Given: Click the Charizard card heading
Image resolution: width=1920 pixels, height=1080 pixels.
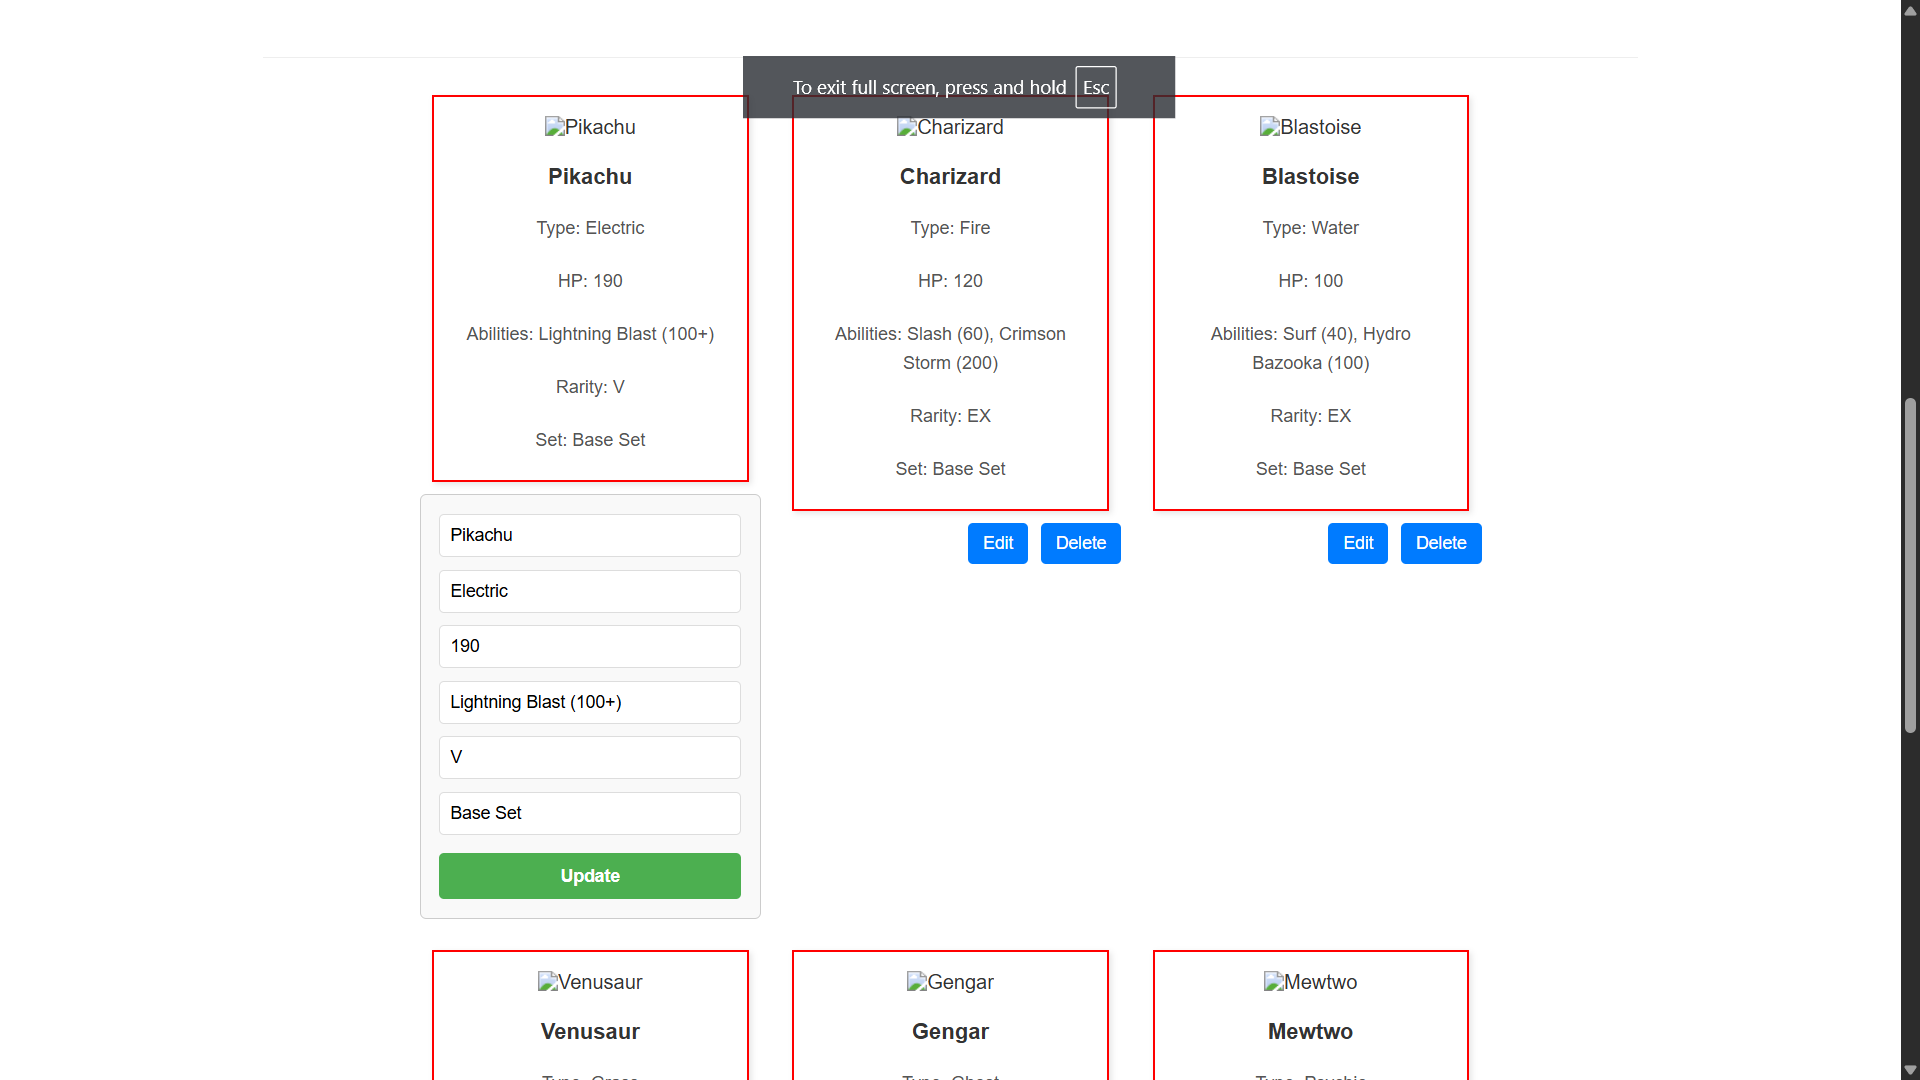Looking at the screenshot, I should tap(950, 177).
